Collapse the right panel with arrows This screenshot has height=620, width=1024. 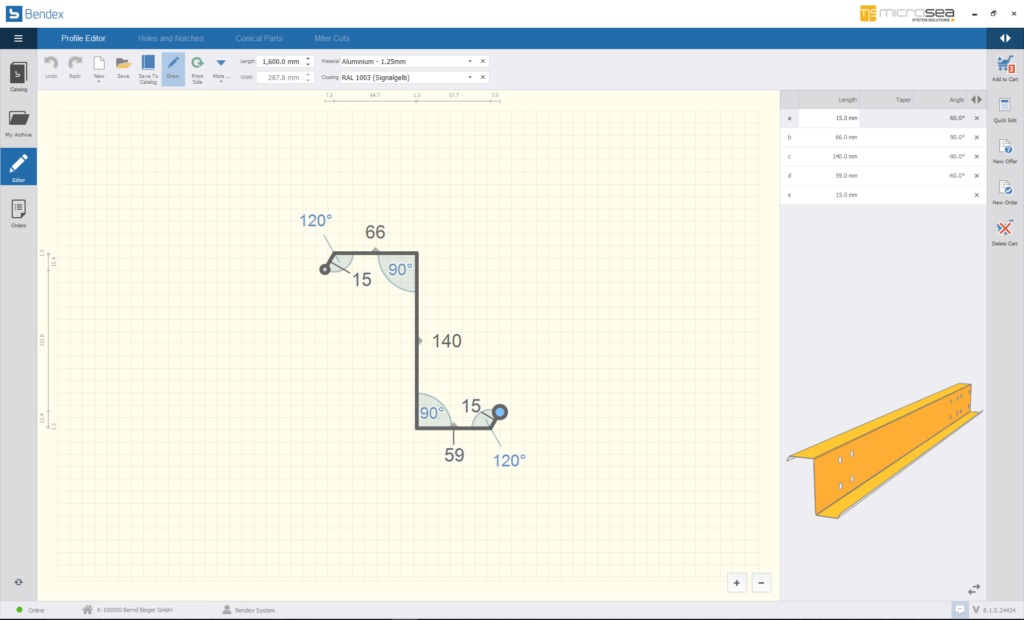1005,38
